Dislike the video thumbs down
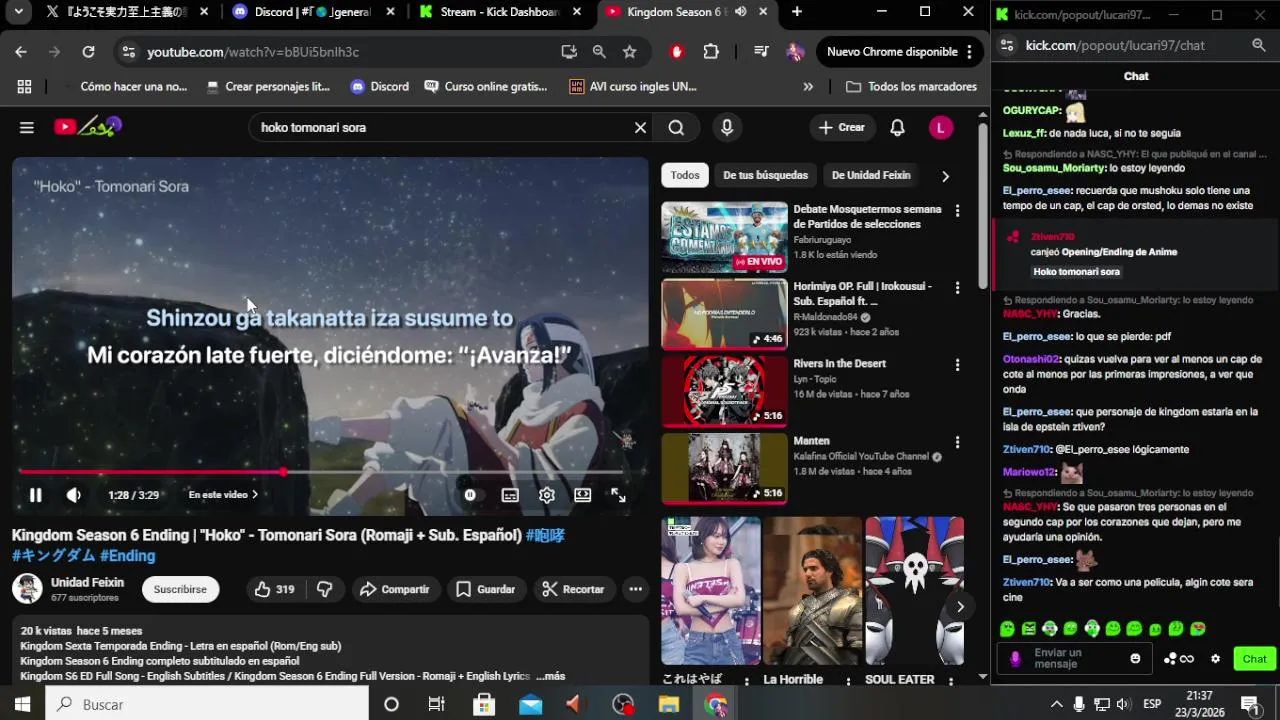This screenshot has width=1280, height=720. [324, 589]
